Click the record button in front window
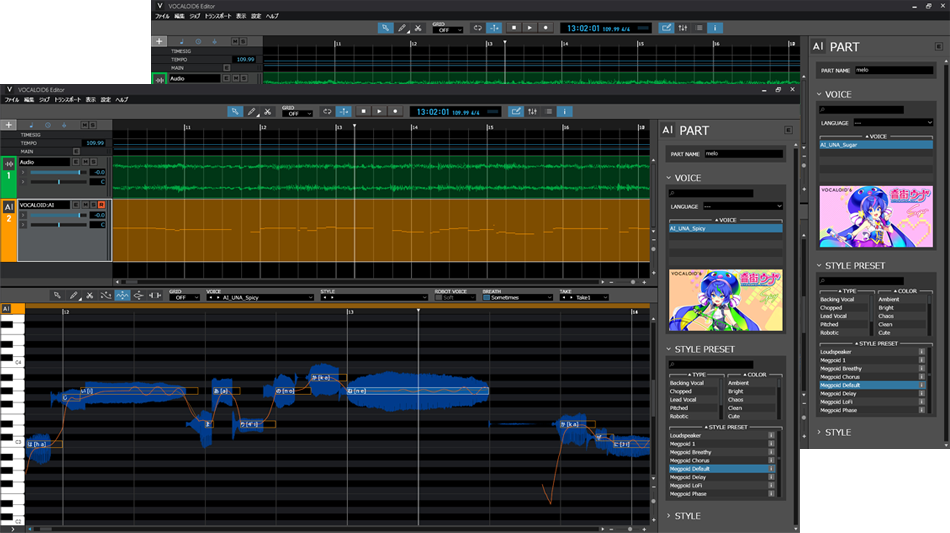This screenshot has width=950, height=533. tap(395, 111)
